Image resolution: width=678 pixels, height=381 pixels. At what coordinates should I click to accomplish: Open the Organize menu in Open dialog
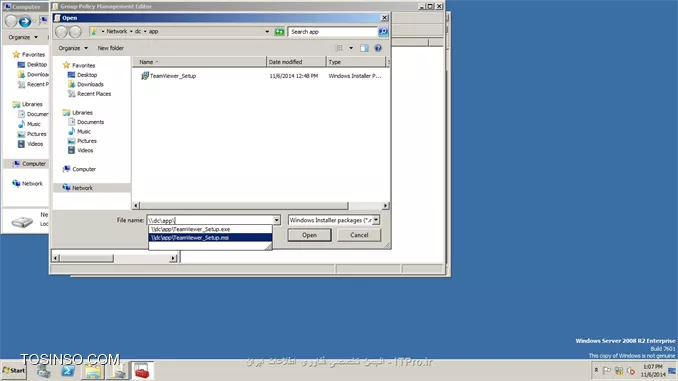coord(73,48)
